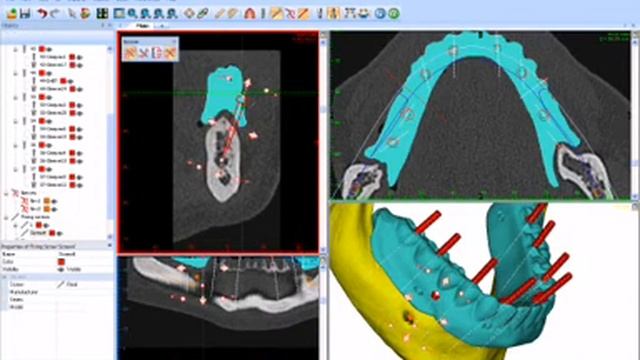Collapse the 37 implant group in tree
Screen dimensions: 640x360
click(15, 169)
